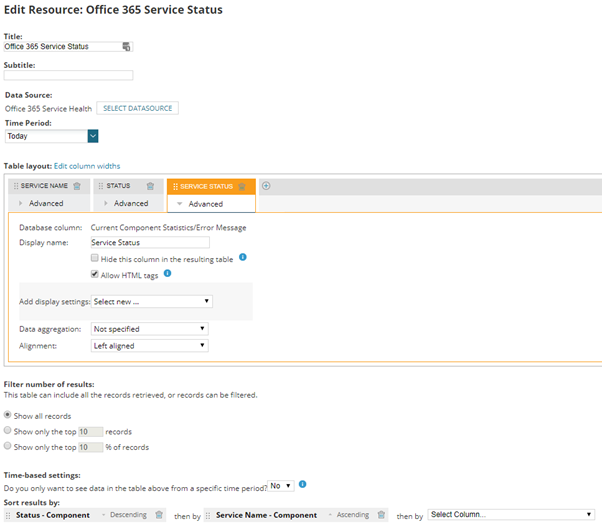Select the SERVICE NAME column tab
Viewport: 602px width, 532px height.
pos(49,186)
